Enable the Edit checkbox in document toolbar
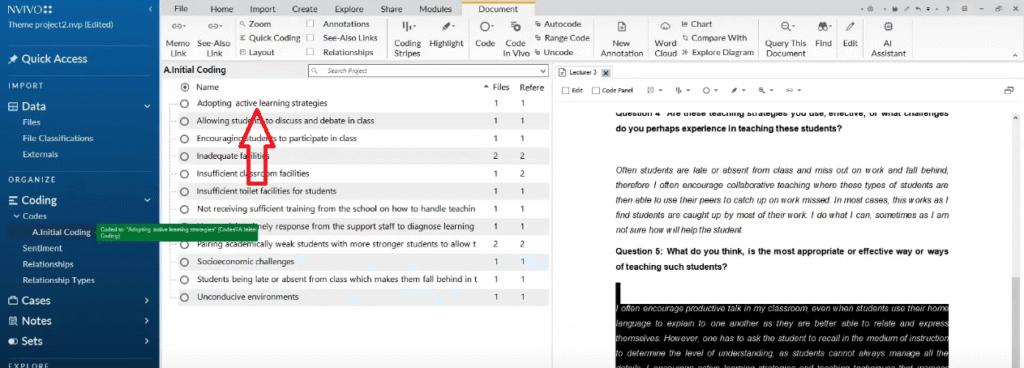Screen dimensions: 1024x368 [566, 91]
